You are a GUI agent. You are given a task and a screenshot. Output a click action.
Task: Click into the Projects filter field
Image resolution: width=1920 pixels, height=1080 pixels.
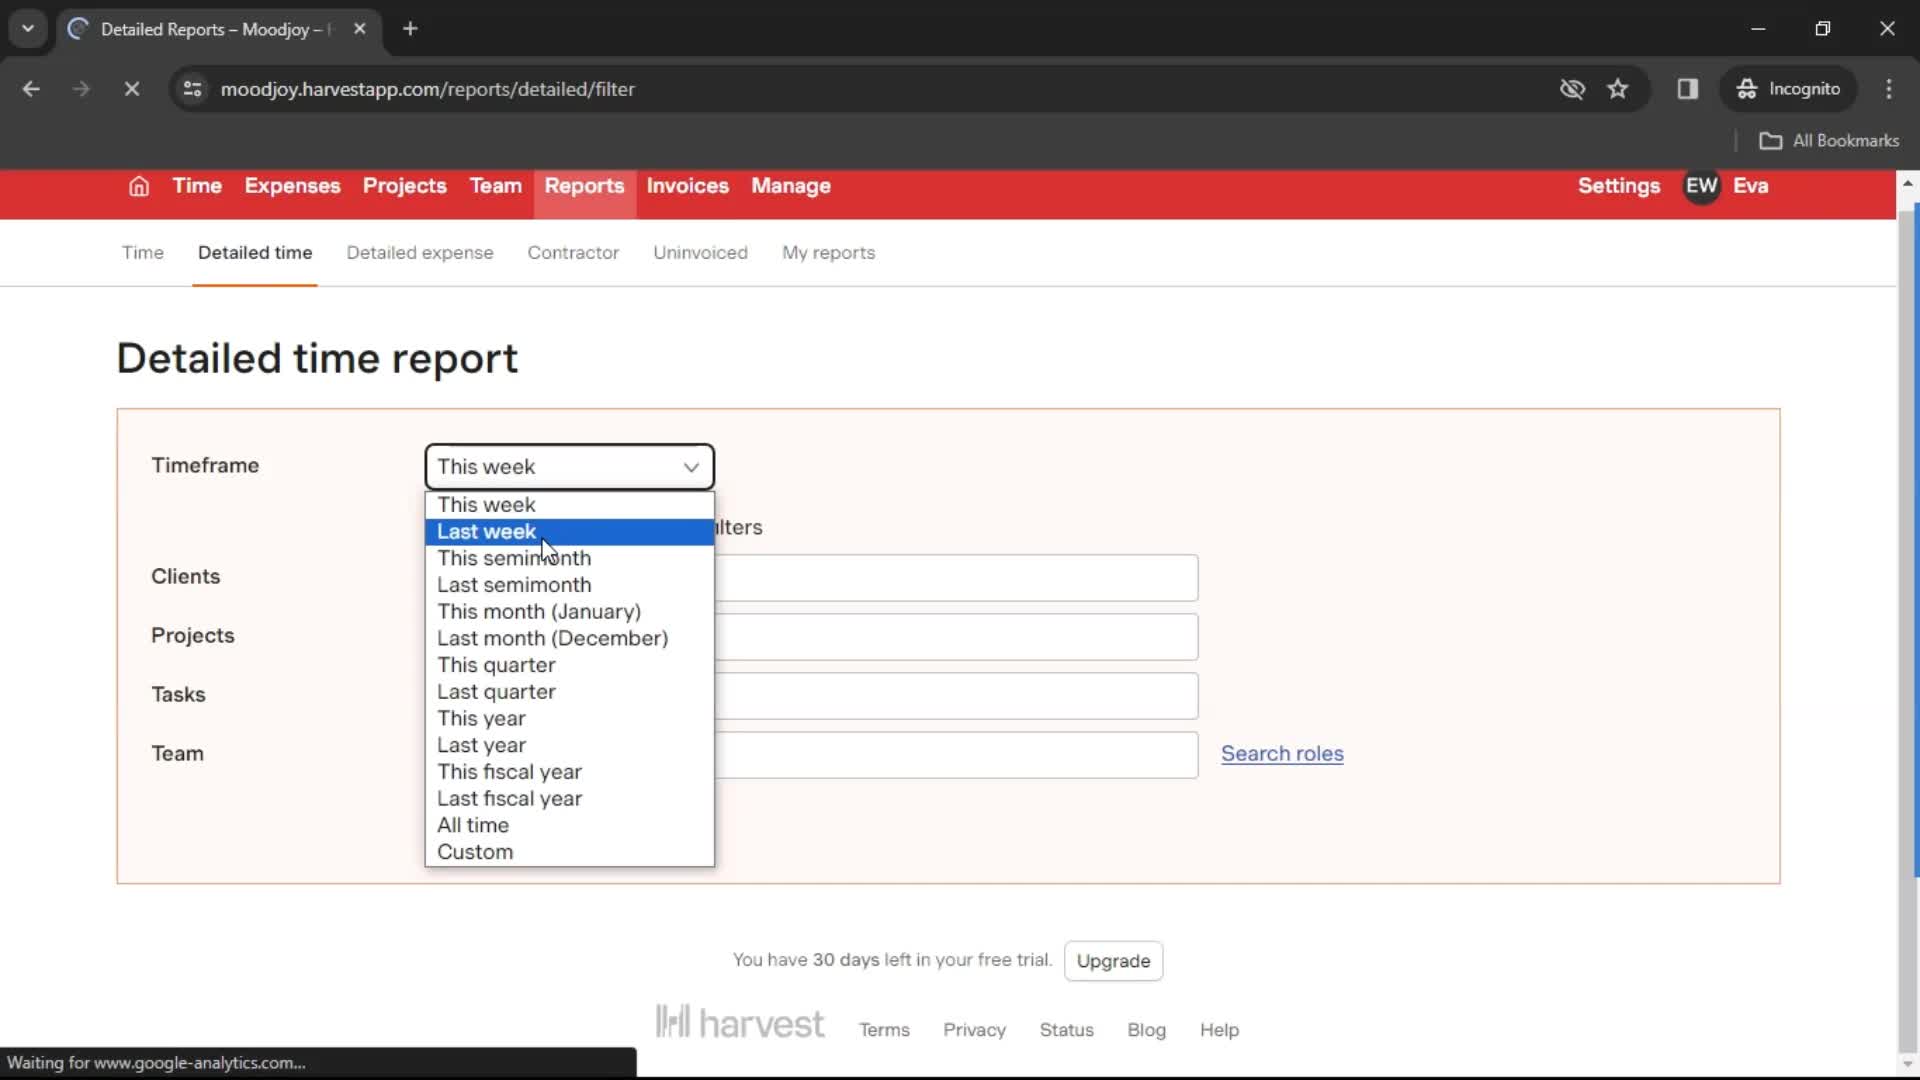956,637
